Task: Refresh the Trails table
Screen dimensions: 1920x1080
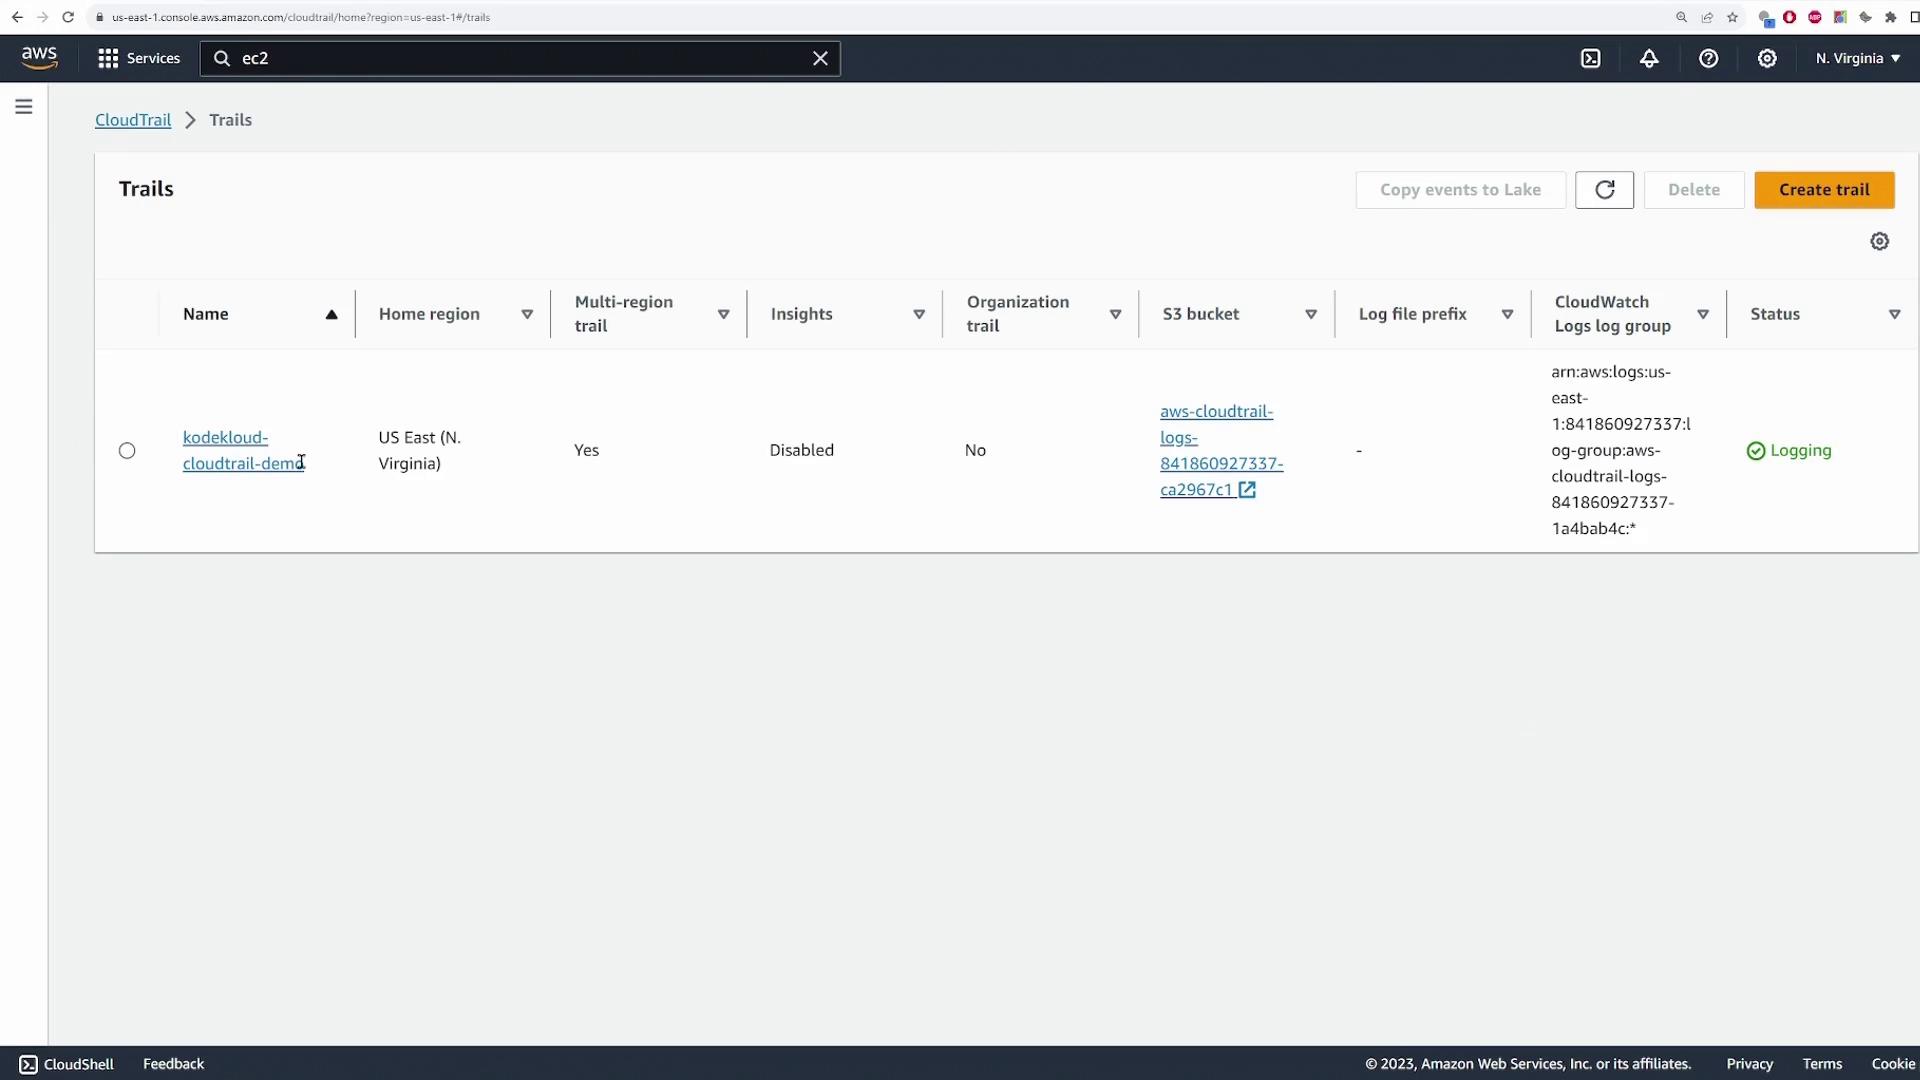Action: (1604, 190)
